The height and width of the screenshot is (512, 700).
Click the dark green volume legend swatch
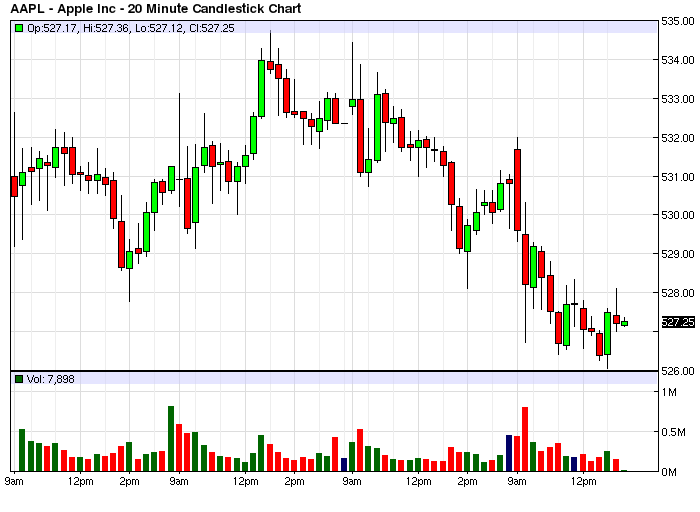(19, 379)
